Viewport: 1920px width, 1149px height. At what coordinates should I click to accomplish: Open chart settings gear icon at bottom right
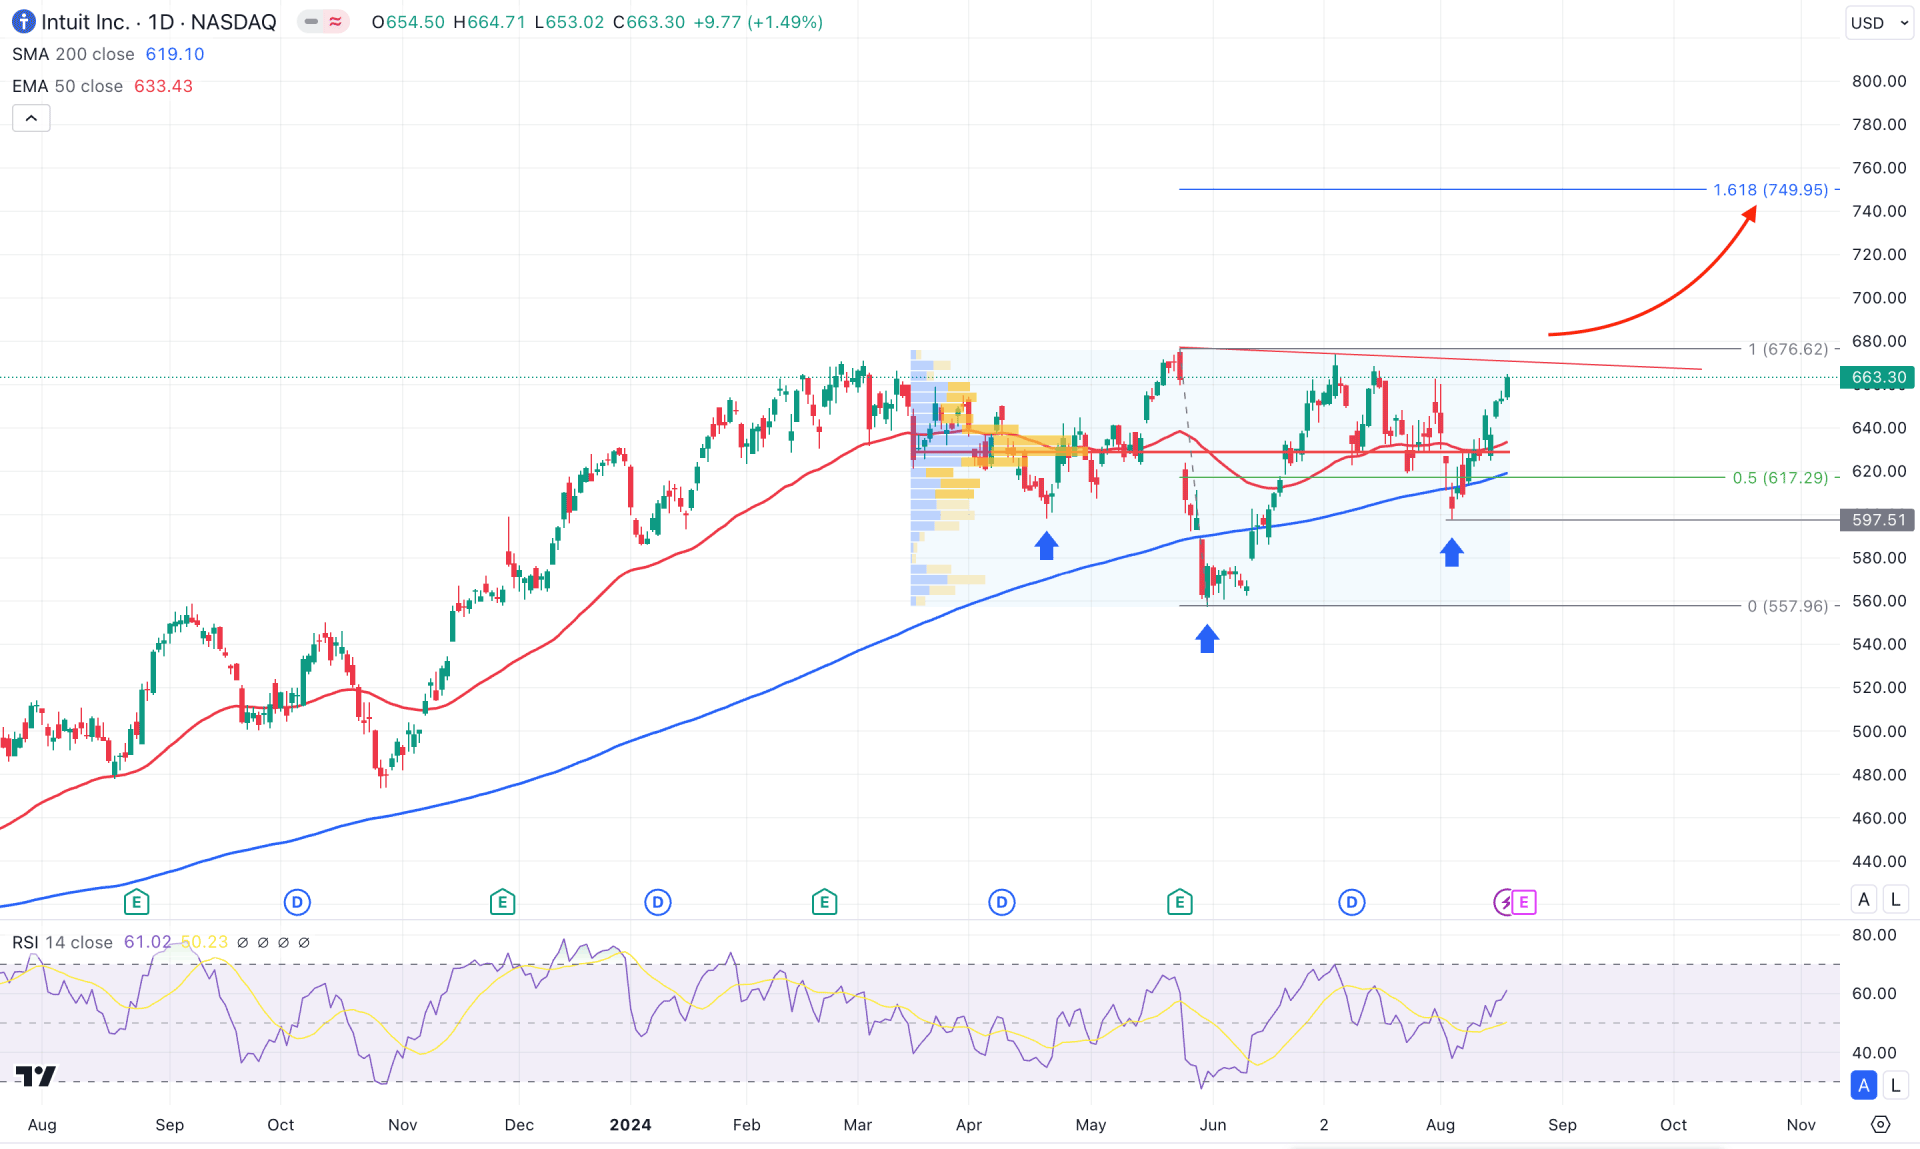1880,1125
